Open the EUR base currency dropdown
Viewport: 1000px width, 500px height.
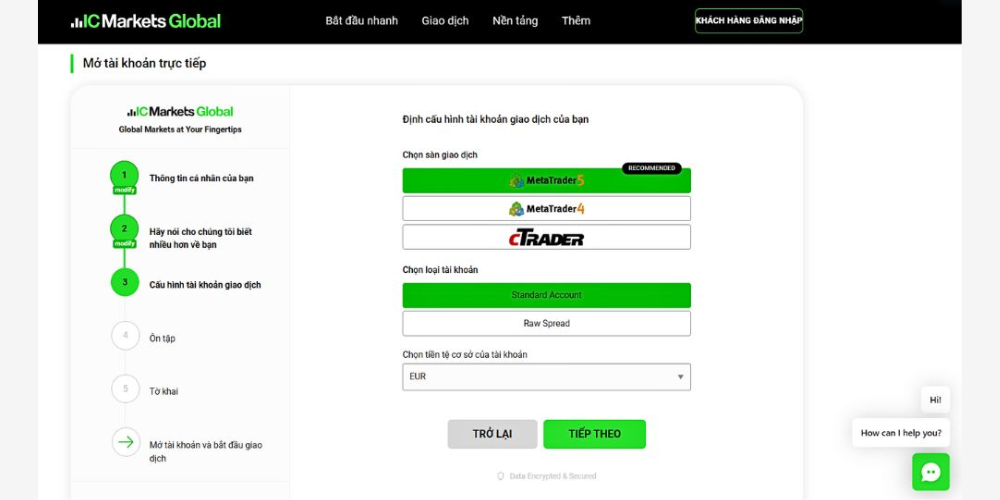(x=546, y=377)
